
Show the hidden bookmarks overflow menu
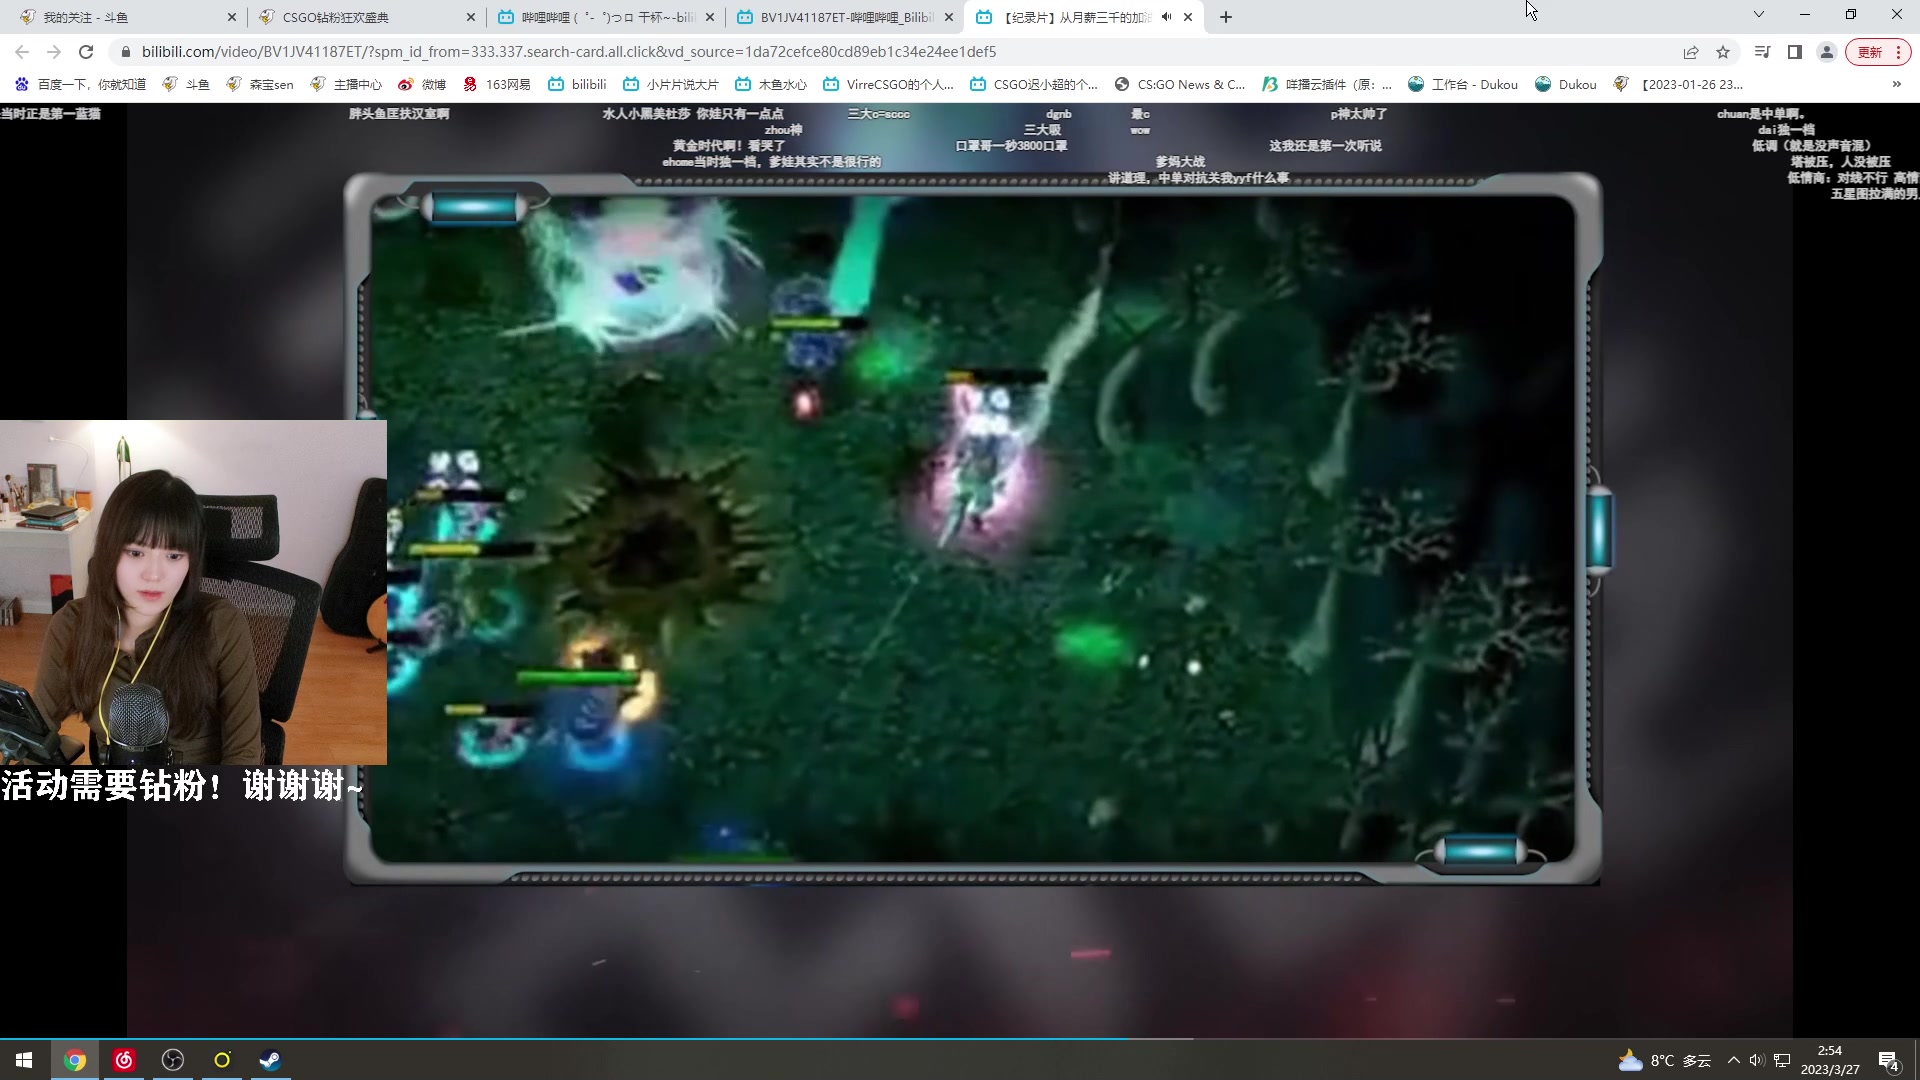pos(1897,84)
